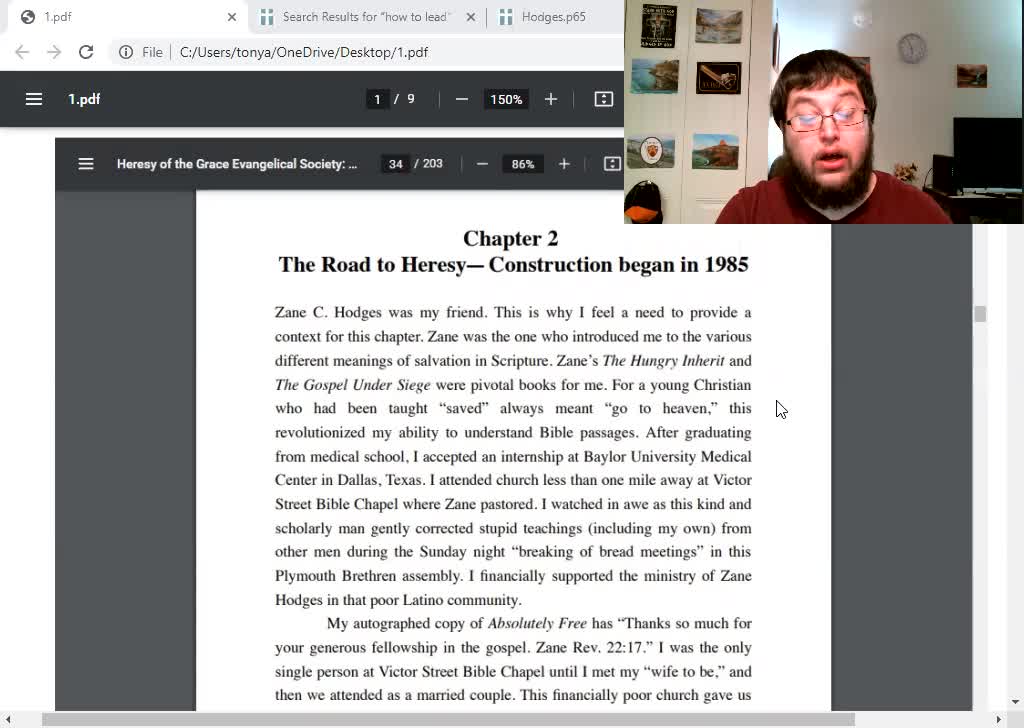Edit page number field showing 1
Screen dimensions: 1024x728
click(377, 99)
